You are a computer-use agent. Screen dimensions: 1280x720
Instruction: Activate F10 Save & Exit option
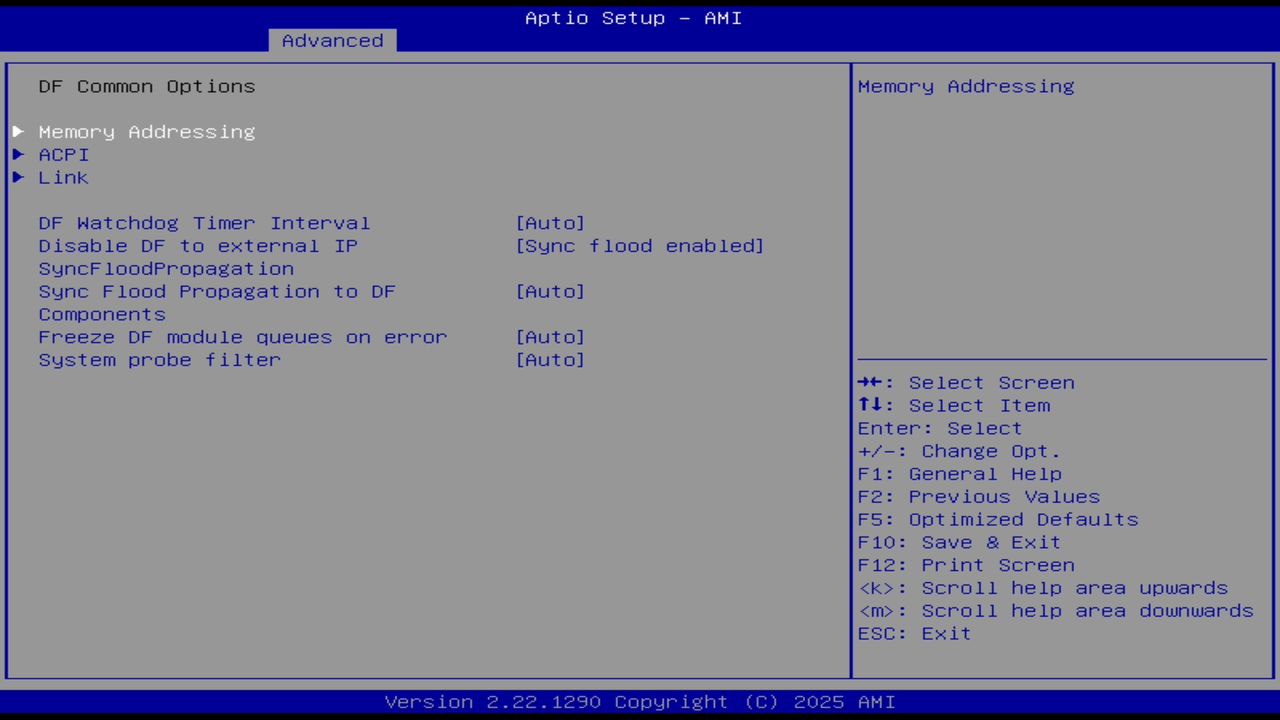pyautogui.click(x=958, y=541)
